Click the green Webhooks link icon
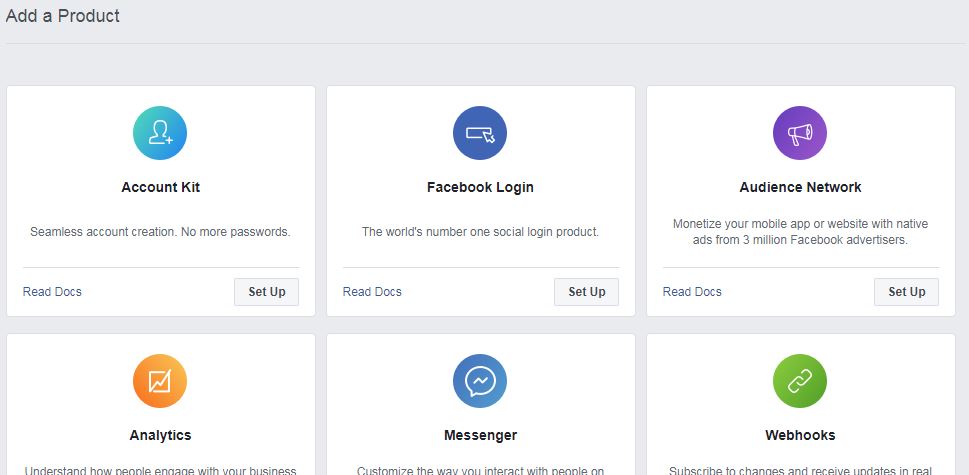The width and height of the screenshot is (969, 475). 800,381
